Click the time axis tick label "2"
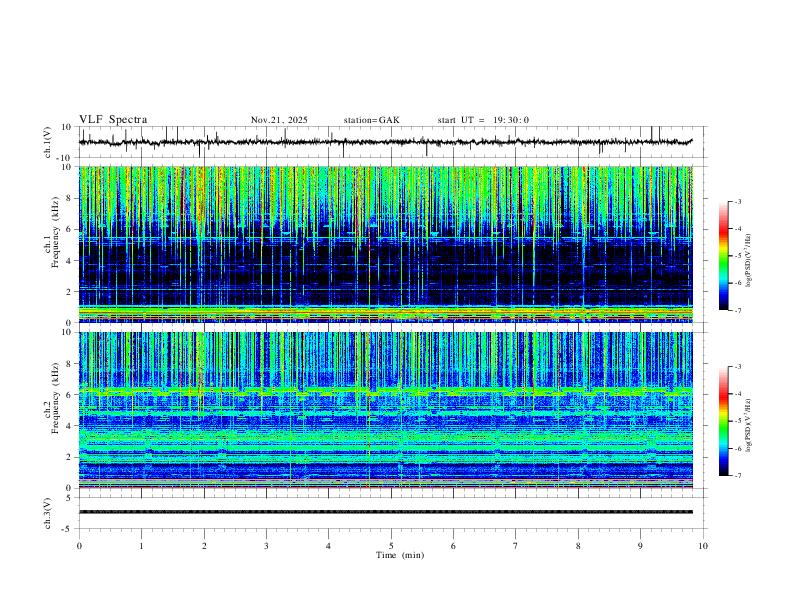This screenshot has width=792, height=612. (x=204, y=546)
